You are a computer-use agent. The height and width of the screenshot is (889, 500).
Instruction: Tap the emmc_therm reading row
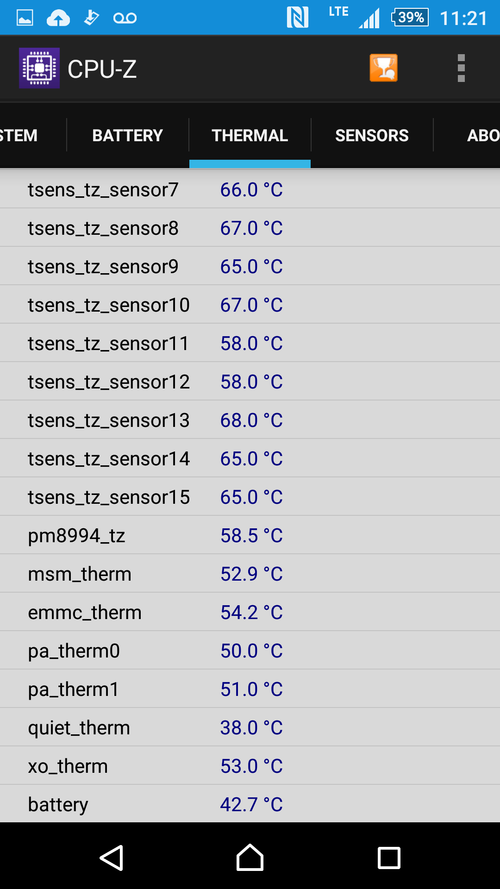pos(250,612)
